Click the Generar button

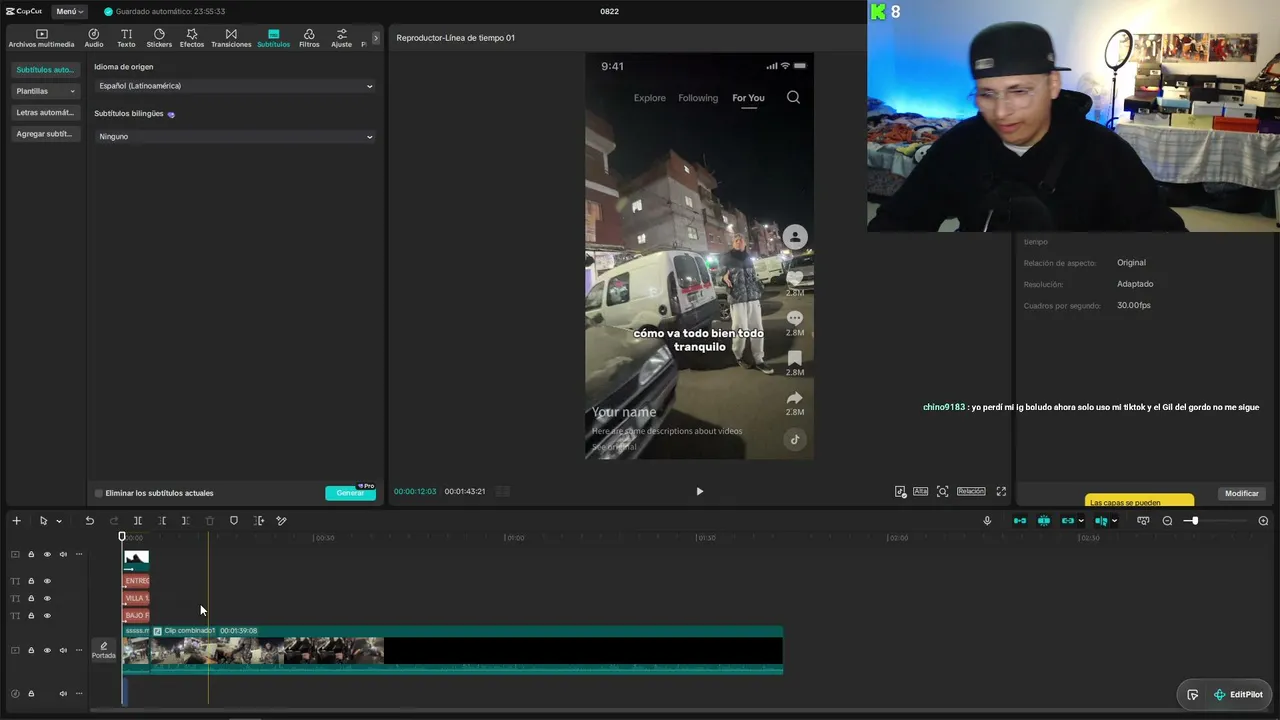click(350, 493)
